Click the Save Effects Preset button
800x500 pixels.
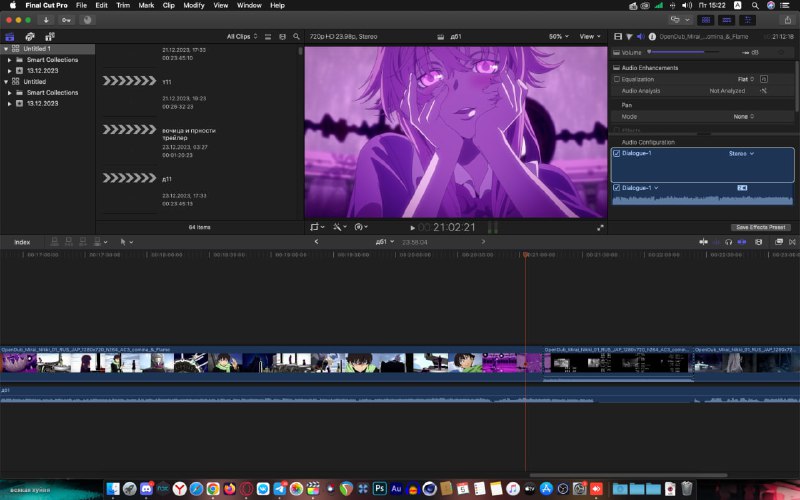pyautogui.click(x=761, y=228)
